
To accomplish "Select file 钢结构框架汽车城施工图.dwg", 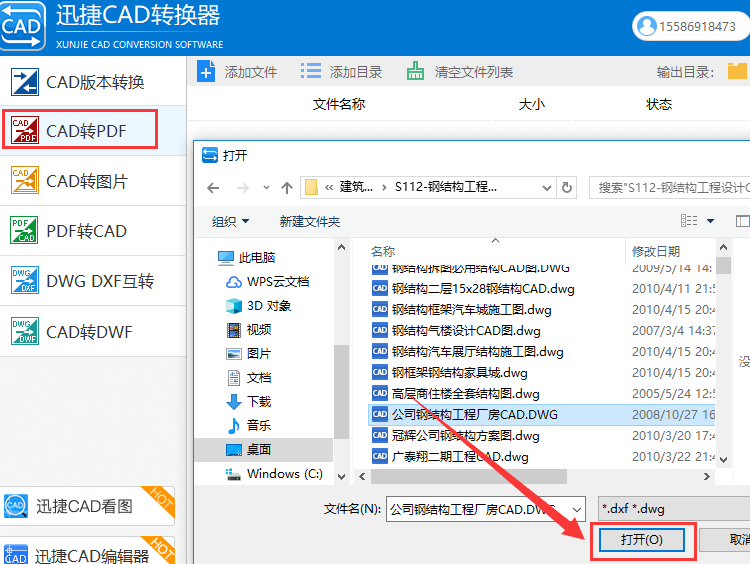I will 541,310.
